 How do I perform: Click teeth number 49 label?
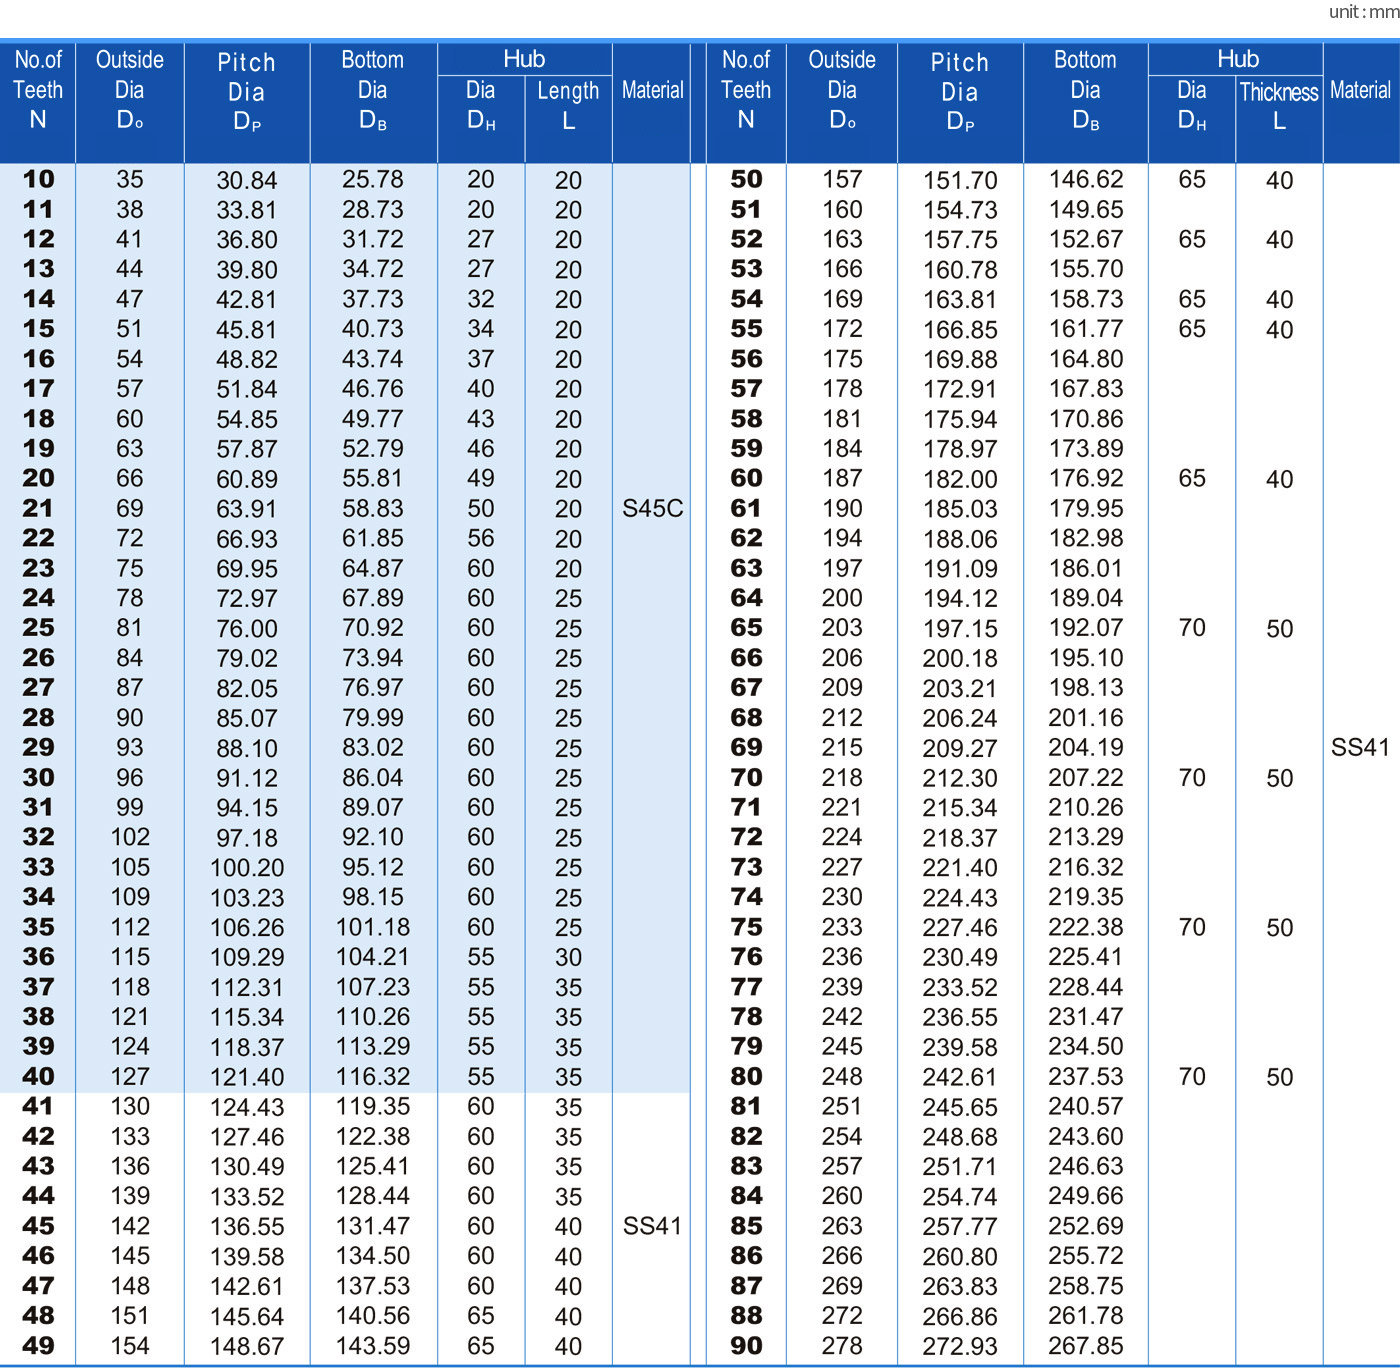(38, 1346)
